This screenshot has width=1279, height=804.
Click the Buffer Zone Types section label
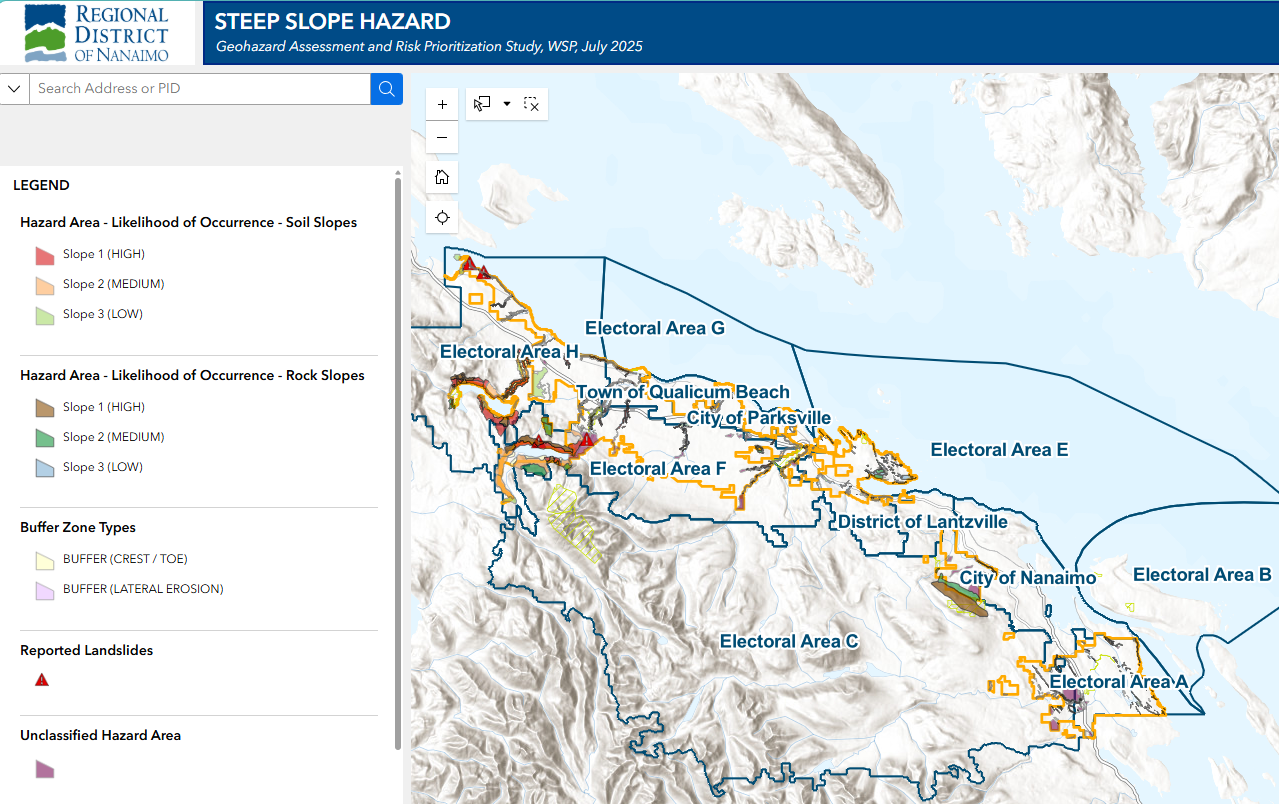76,527
